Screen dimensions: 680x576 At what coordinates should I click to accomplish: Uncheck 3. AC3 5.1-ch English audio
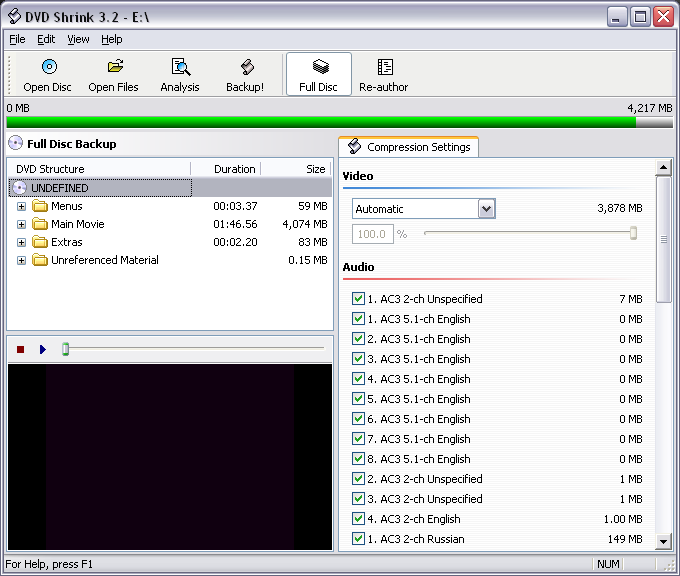[358, 358]
